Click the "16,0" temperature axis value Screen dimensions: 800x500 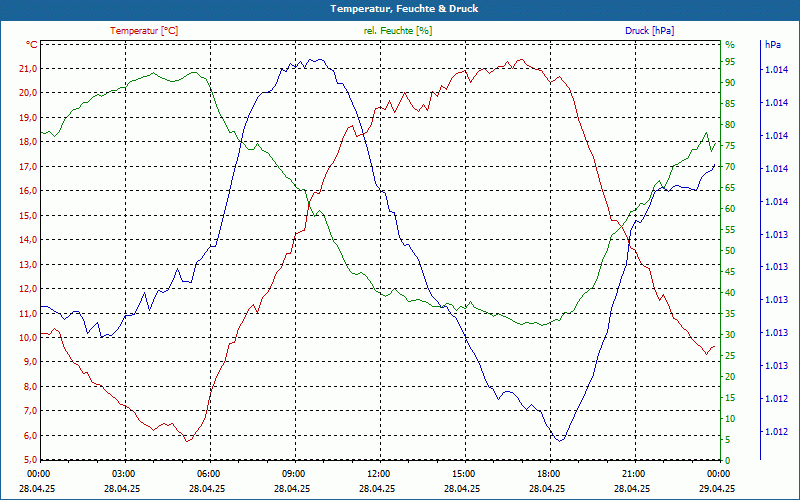click(x=28, y=191)
